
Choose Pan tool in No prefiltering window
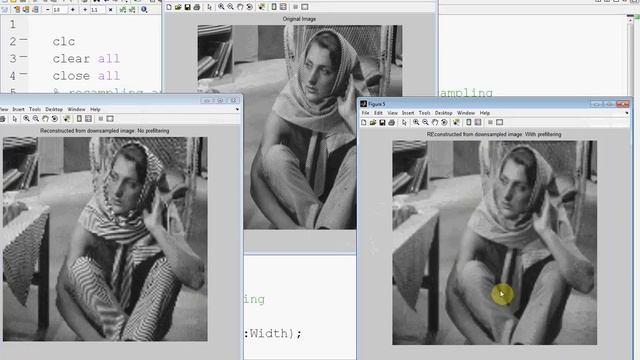(x=45, y=119)
